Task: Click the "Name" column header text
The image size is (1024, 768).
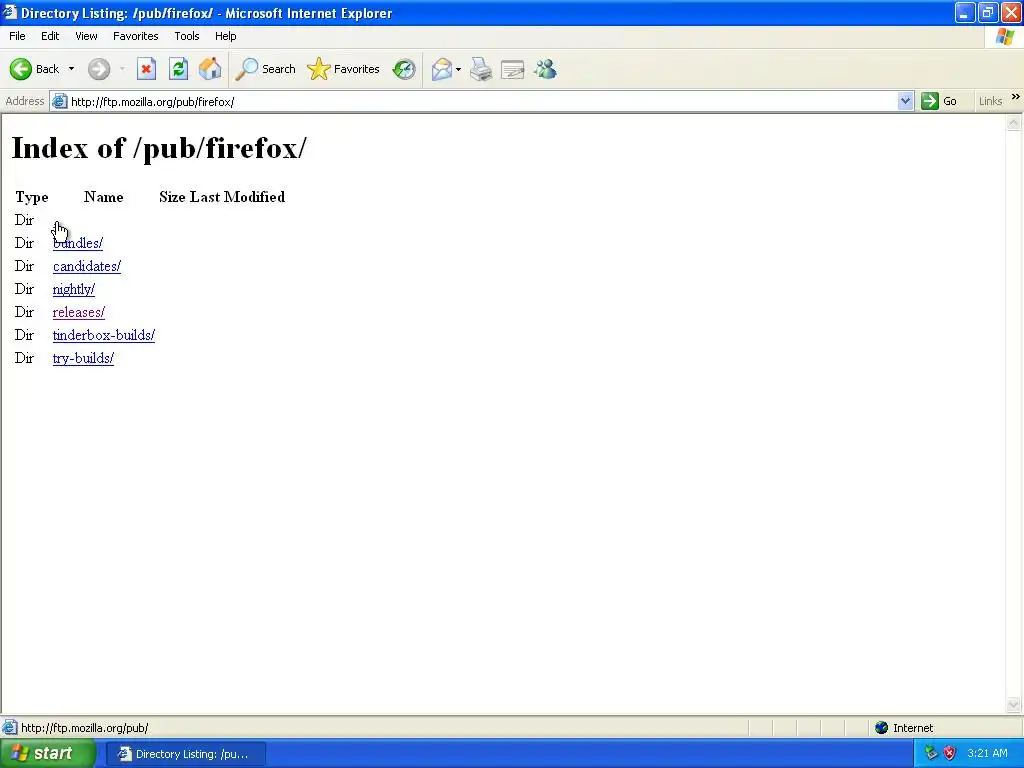Action: [103, 197]
